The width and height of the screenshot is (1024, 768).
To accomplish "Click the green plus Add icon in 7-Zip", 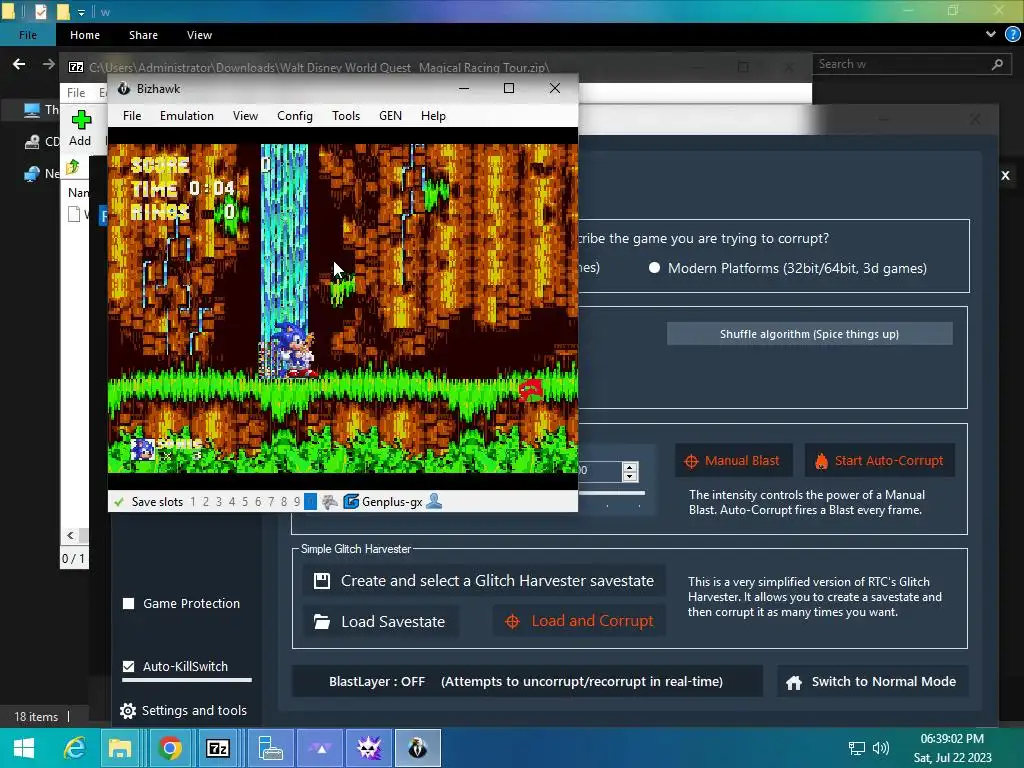I will 81,120.
